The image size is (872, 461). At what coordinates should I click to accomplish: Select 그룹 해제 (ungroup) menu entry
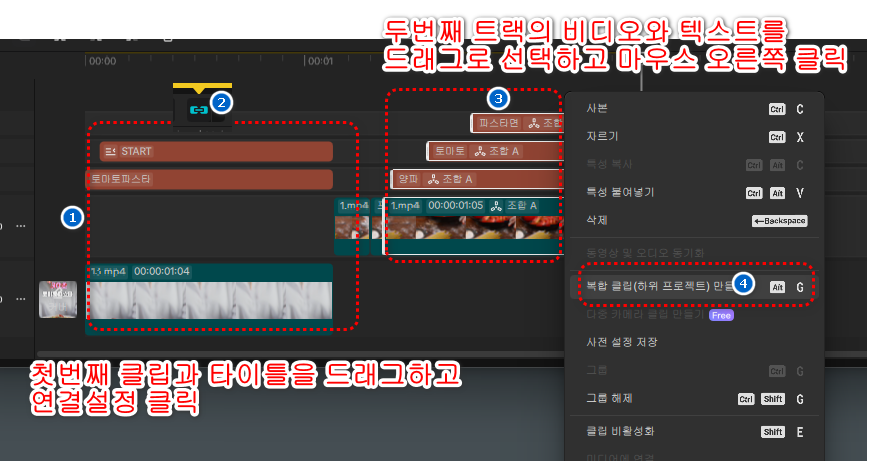coord(607,398)
